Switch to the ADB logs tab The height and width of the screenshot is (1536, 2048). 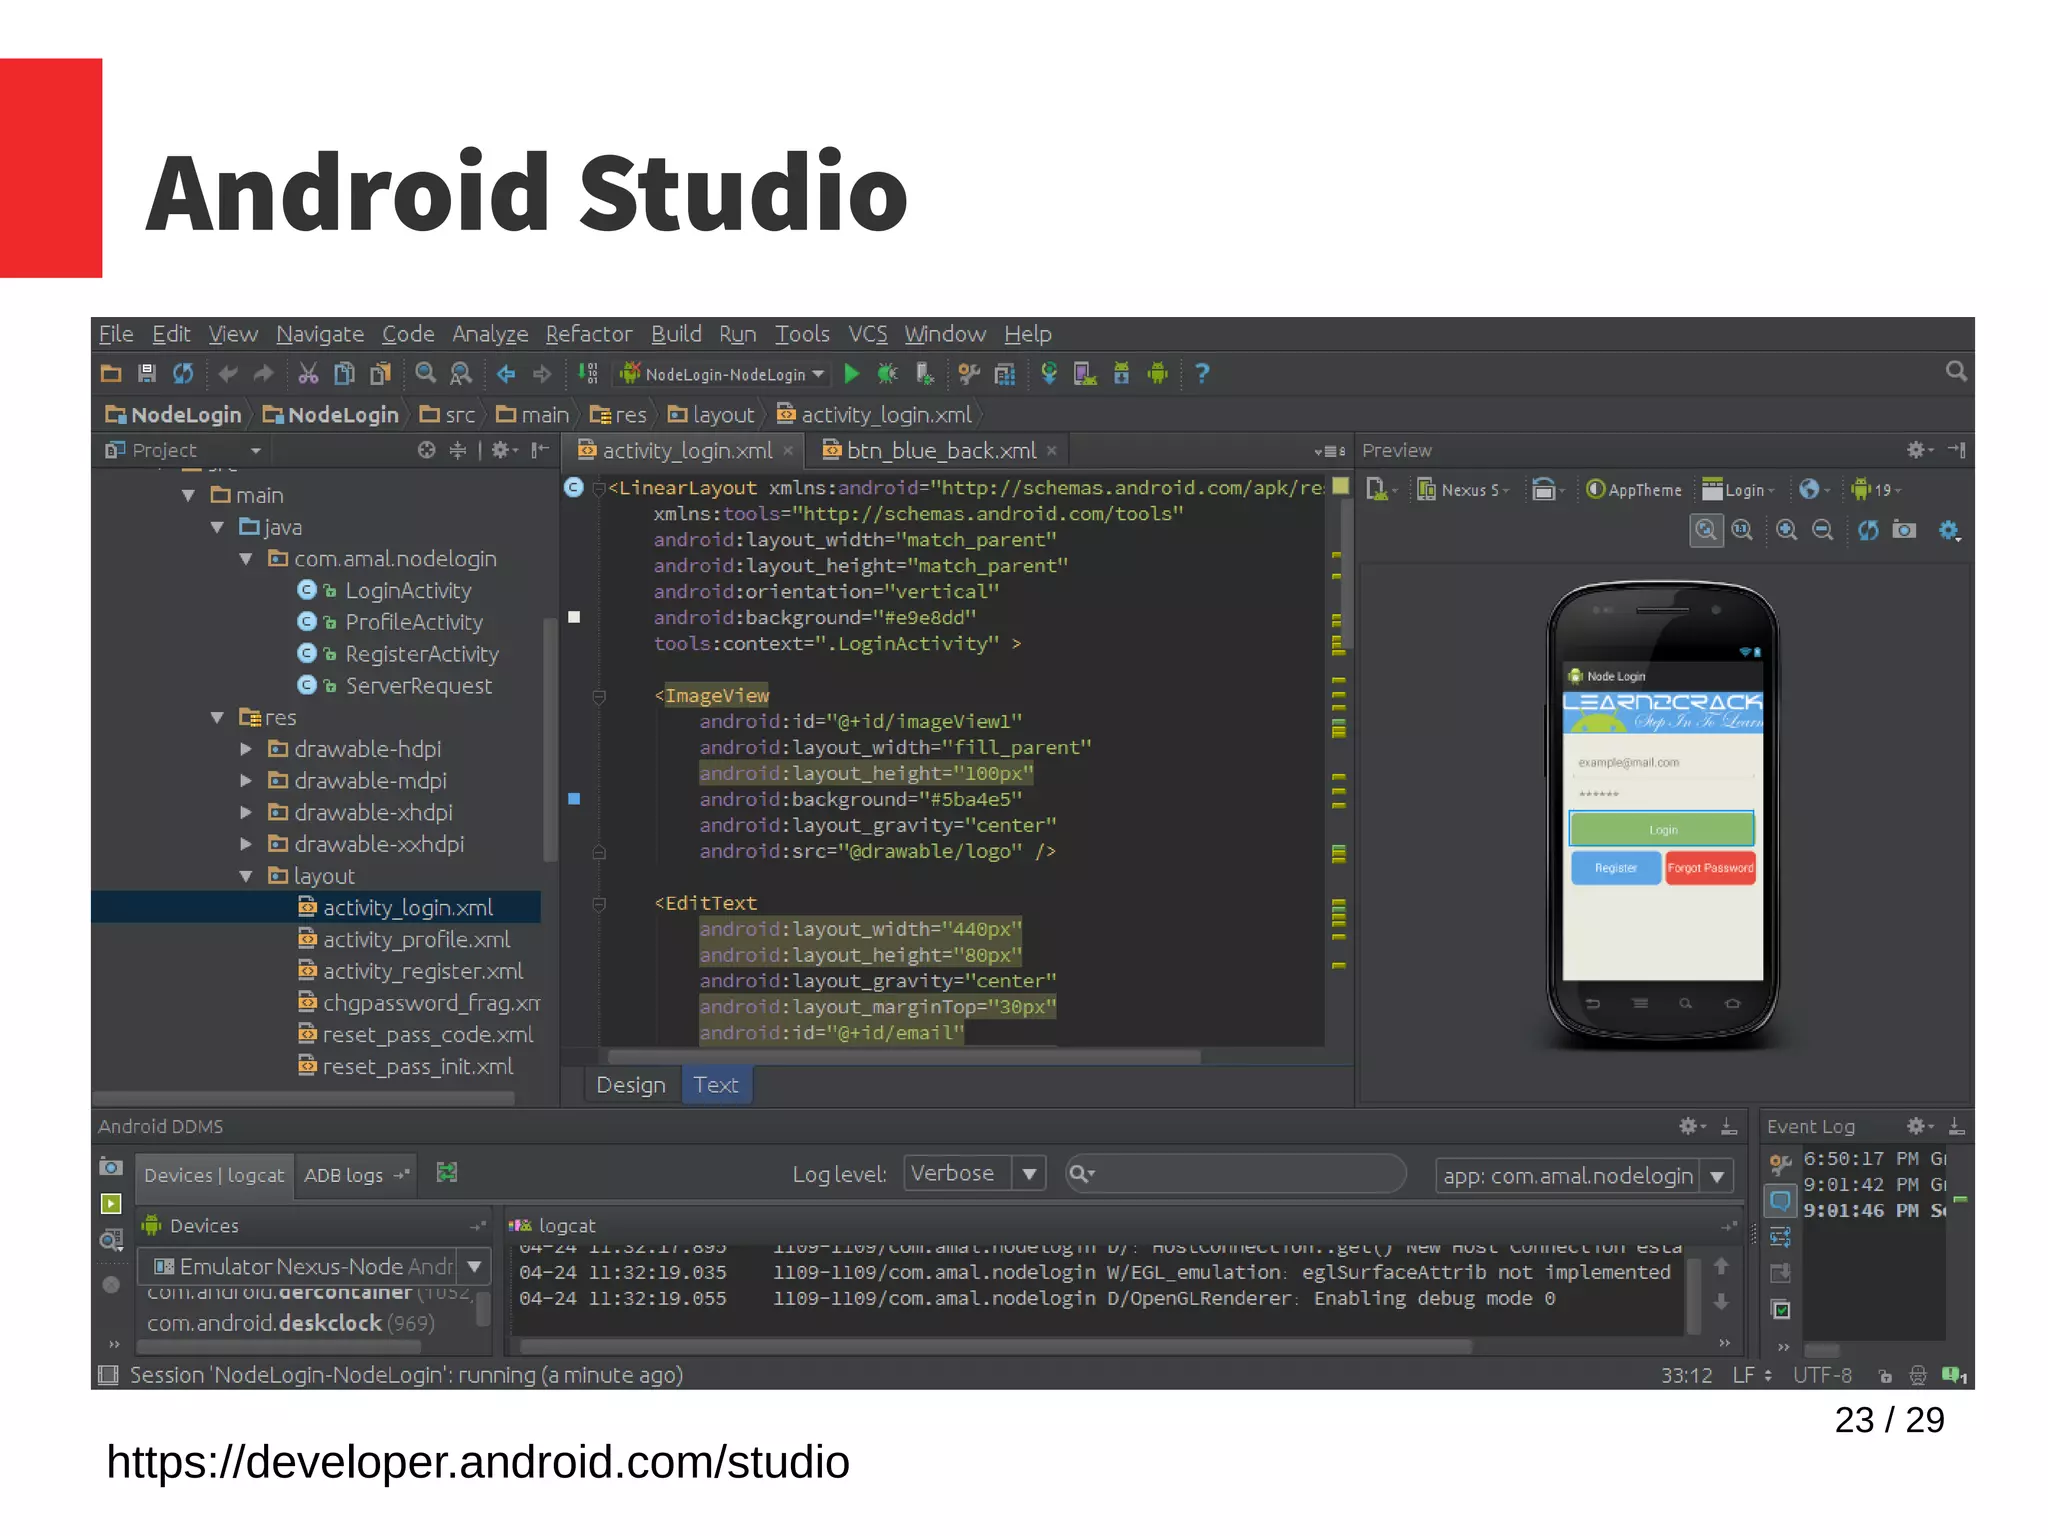(356, 1175)
